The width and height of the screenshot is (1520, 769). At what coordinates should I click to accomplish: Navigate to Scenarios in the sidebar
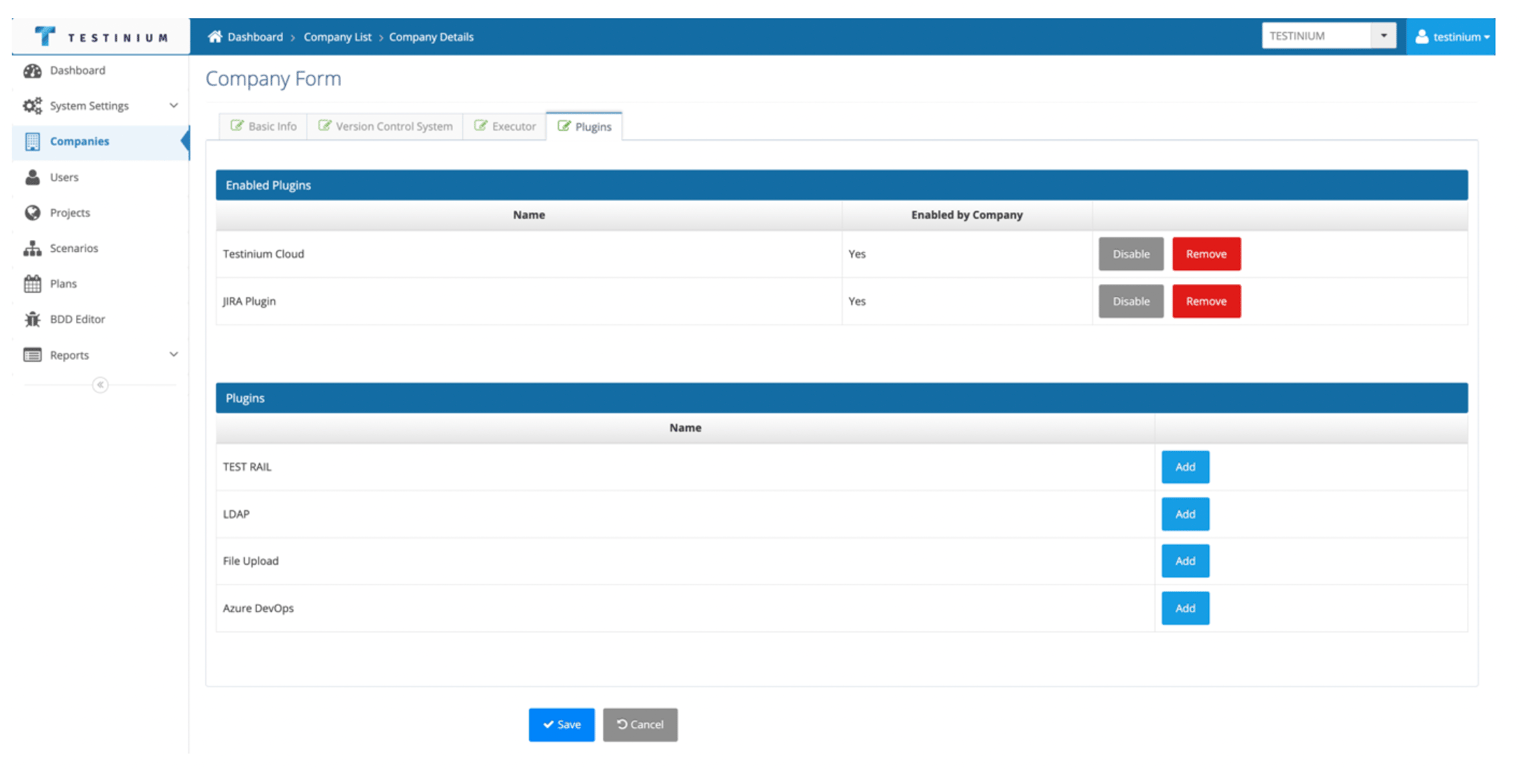coord(100,249)
